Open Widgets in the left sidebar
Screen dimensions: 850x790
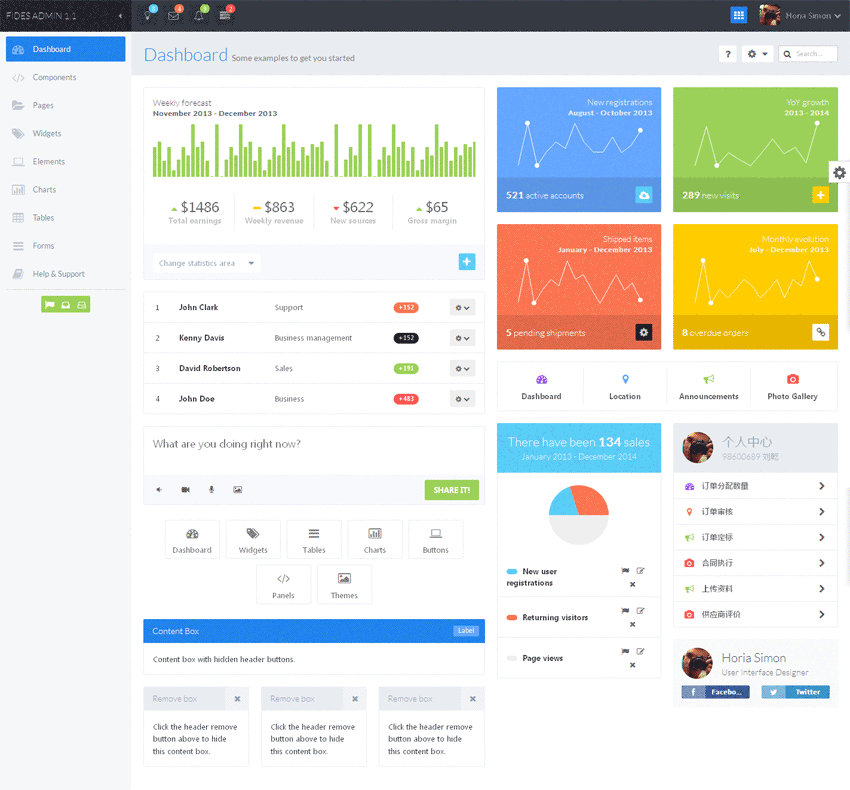point(47,133)
